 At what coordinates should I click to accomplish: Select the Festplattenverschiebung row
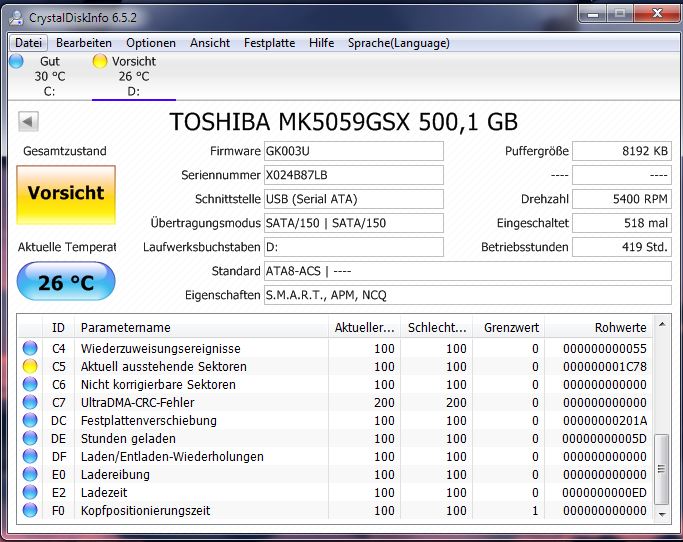coord(335,420)
